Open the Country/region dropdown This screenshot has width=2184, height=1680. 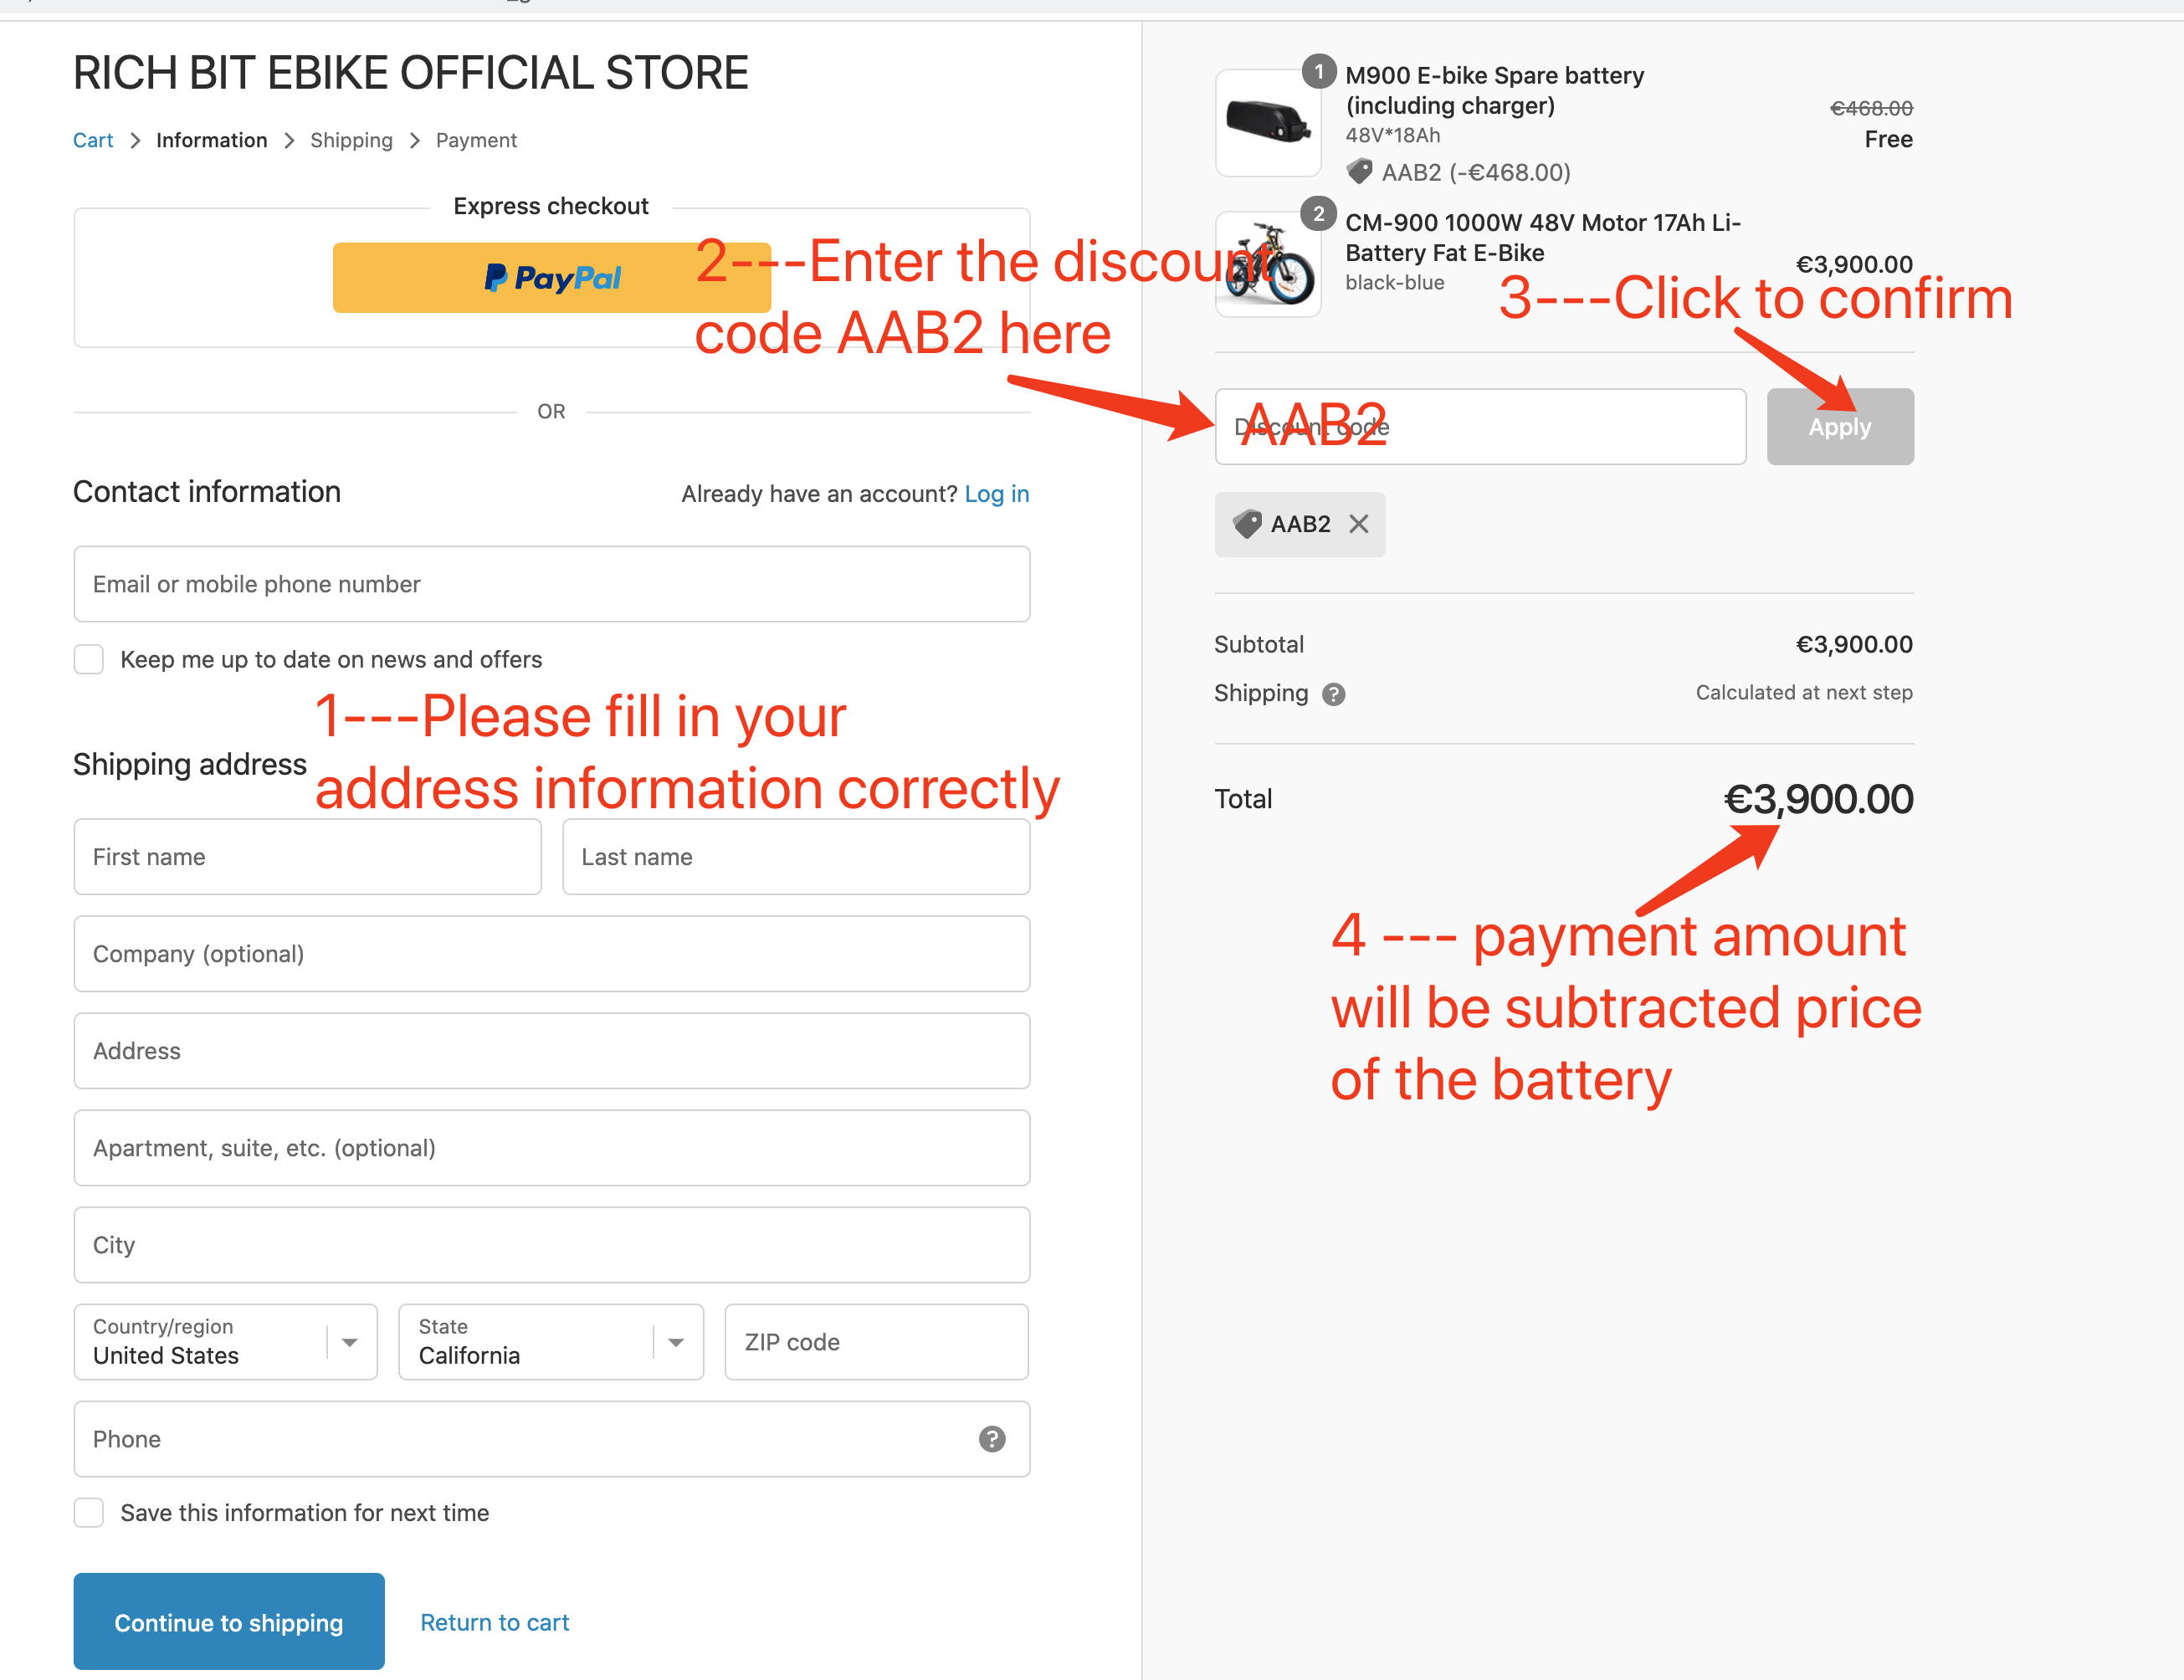coord(226,1342)
